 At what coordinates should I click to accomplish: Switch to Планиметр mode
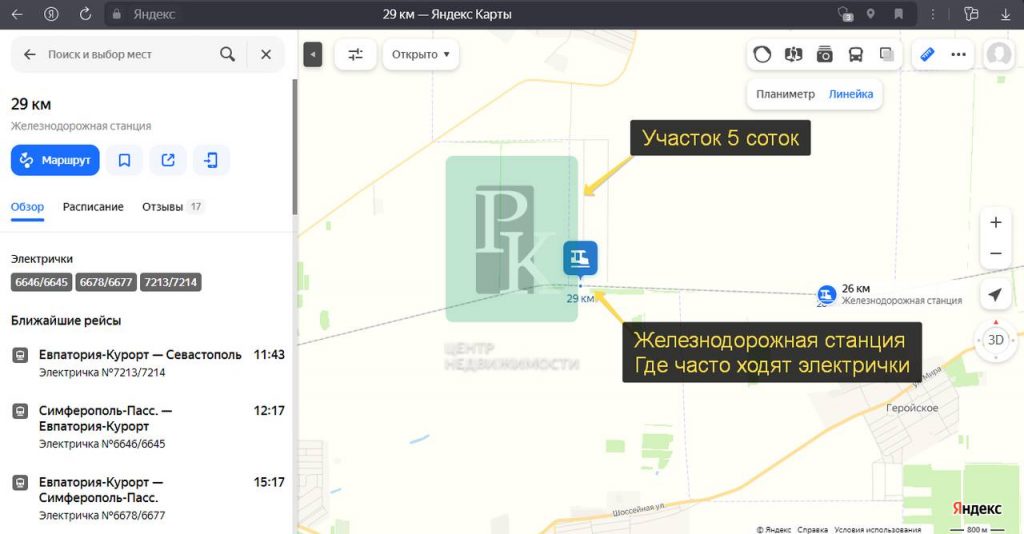tap(786, 94)
